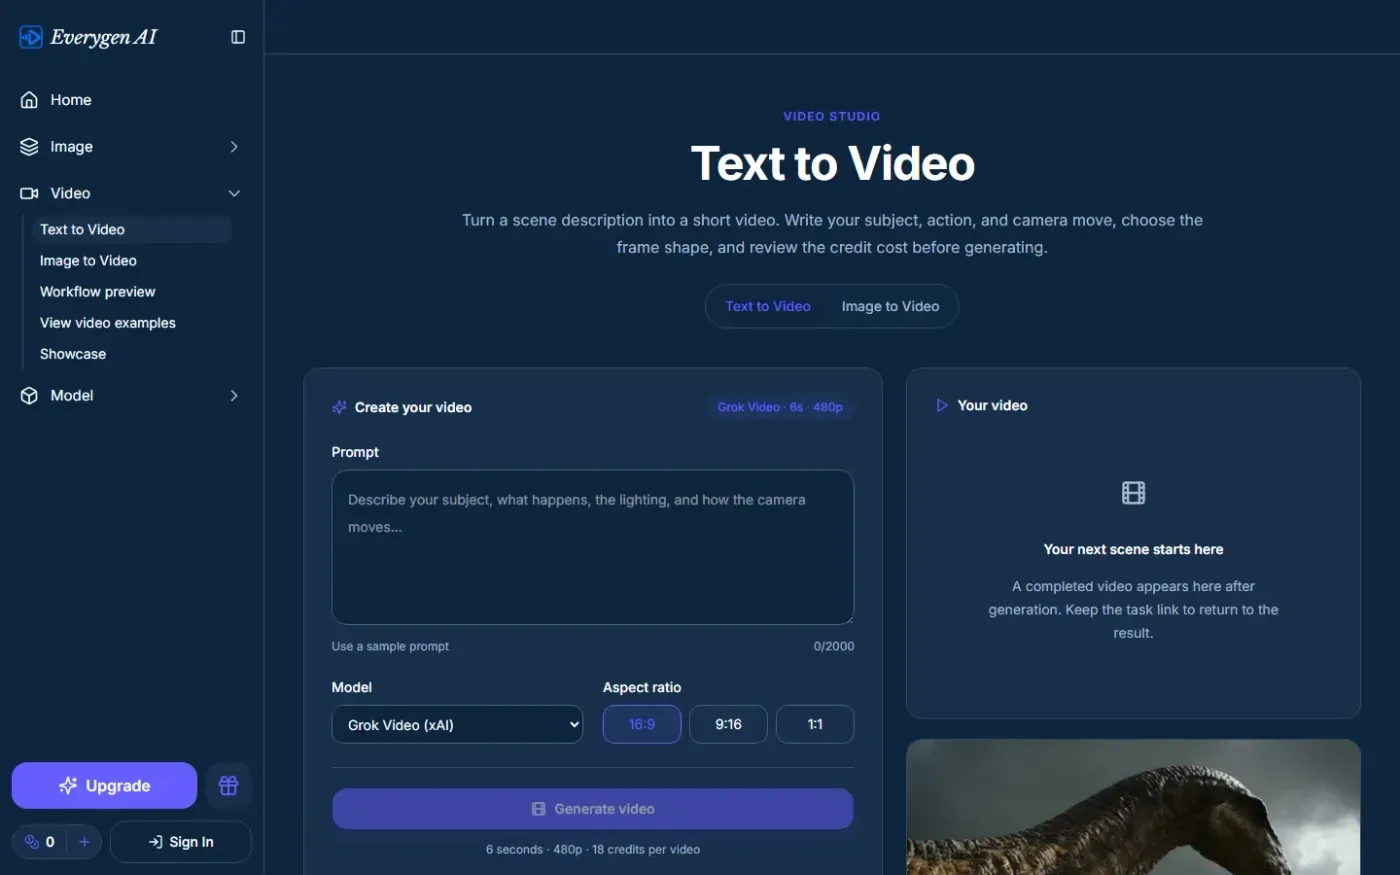Select the 1:1 aspect ratio
The image size is (1400, 875).
(815, 724)
